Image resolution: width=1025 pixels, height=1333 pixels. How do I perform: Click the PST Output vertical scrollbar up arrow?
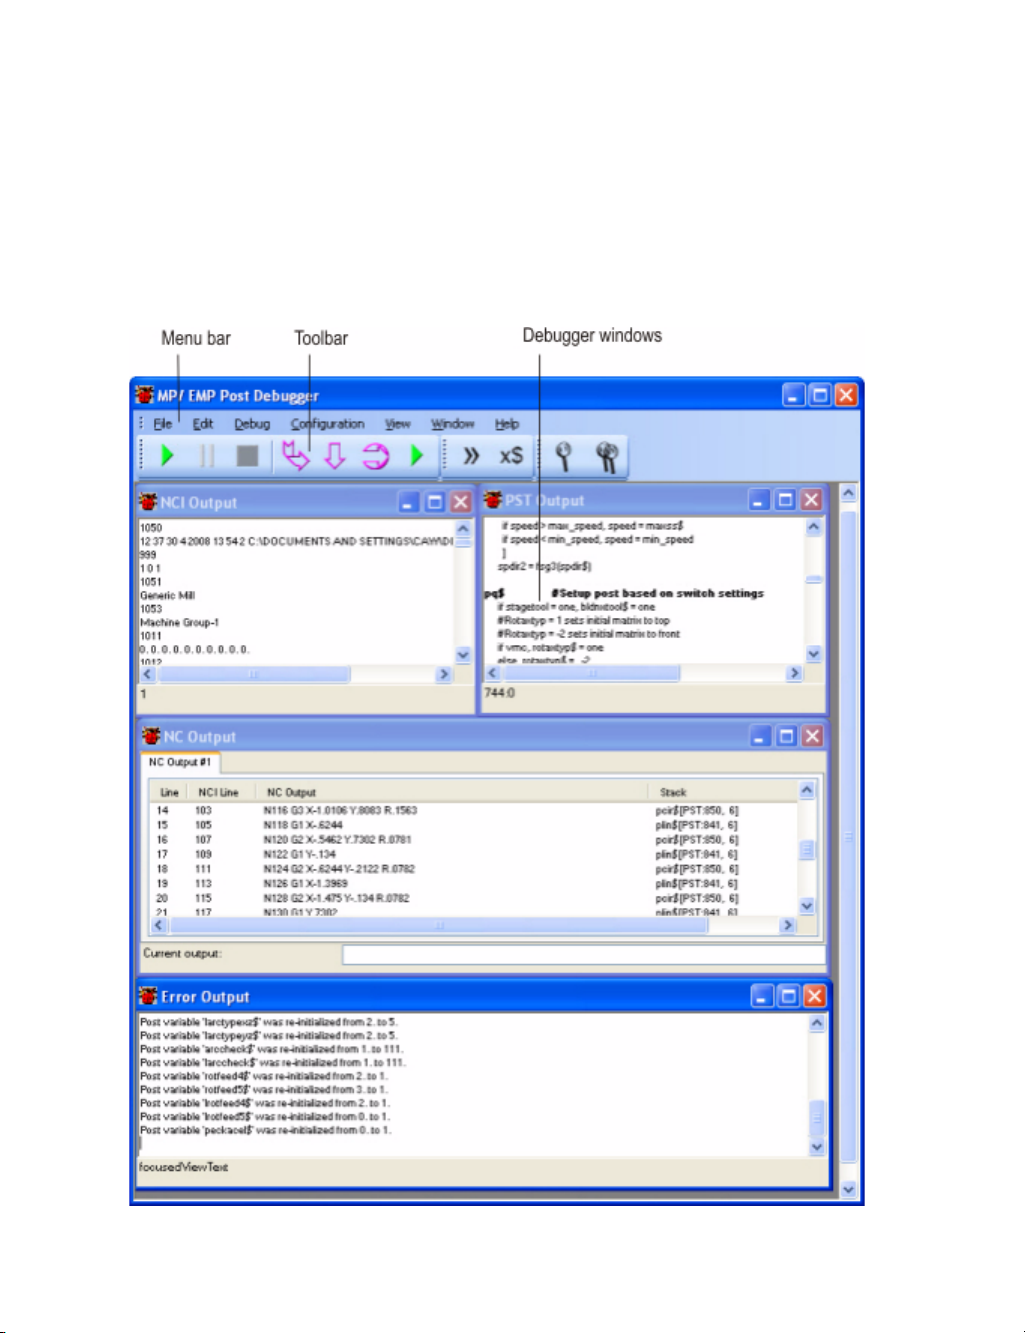[814, 527]
